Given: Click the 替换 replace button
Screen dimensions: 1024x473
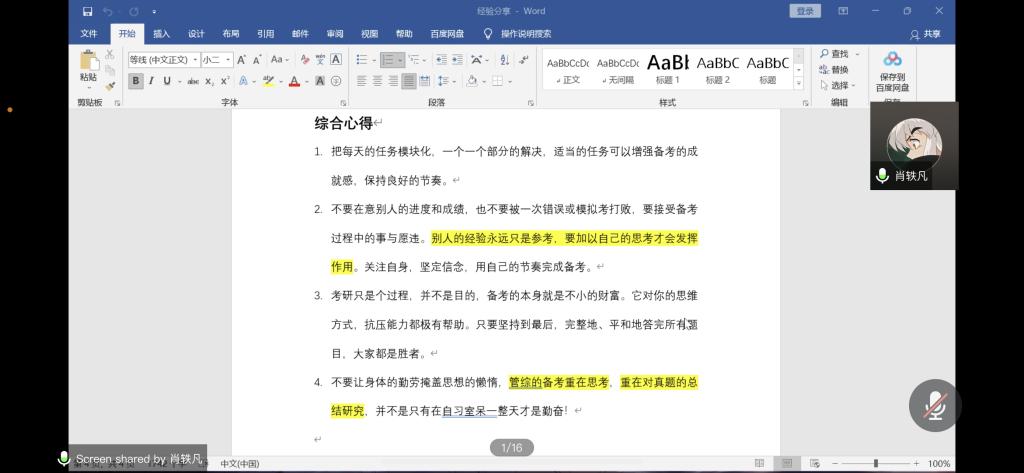Looking at the screenshot, I should (x=833, y=70).
